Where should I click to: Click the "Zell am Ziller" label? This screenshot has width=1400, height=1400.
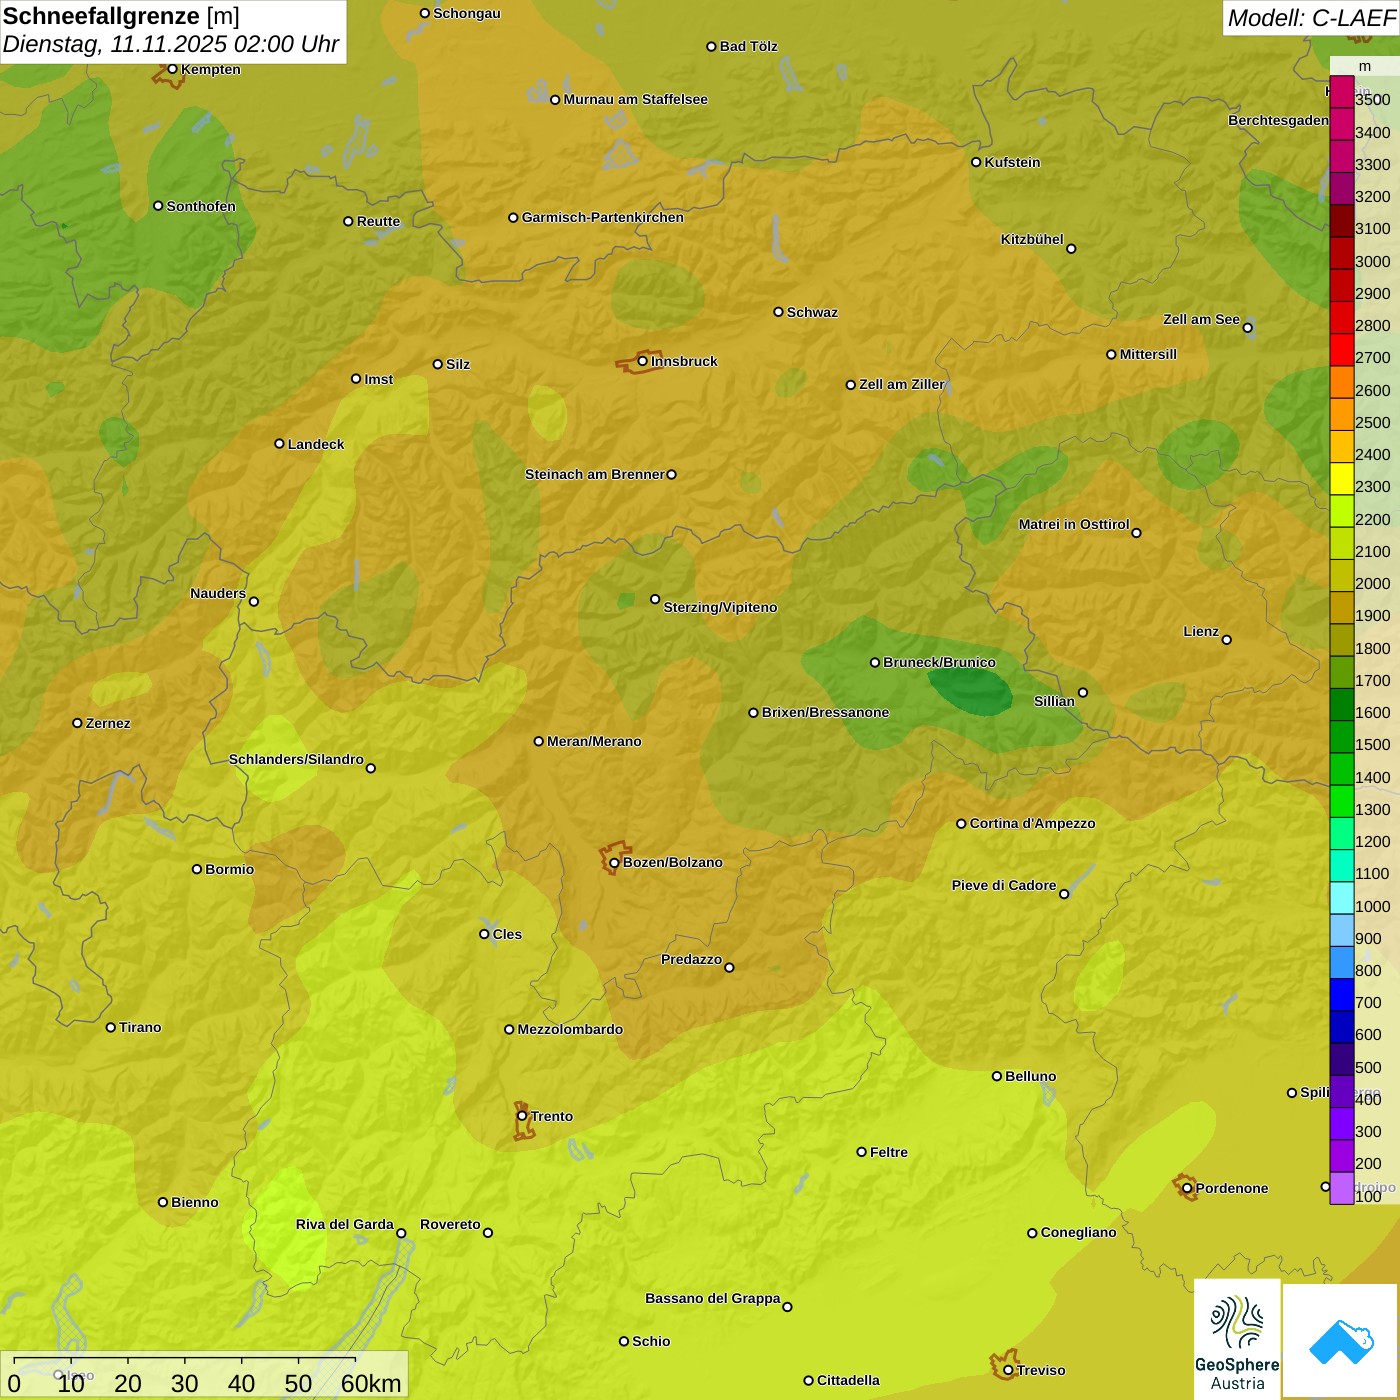[902, 384]
